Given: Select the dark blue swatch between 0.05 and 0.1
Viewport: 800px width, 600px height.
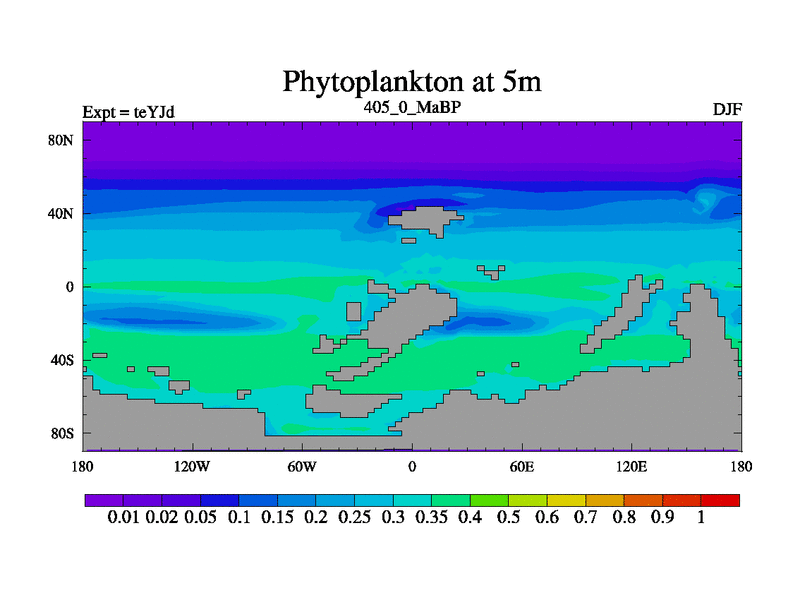Looking at the screenshot, I should [x=219, y=500].
